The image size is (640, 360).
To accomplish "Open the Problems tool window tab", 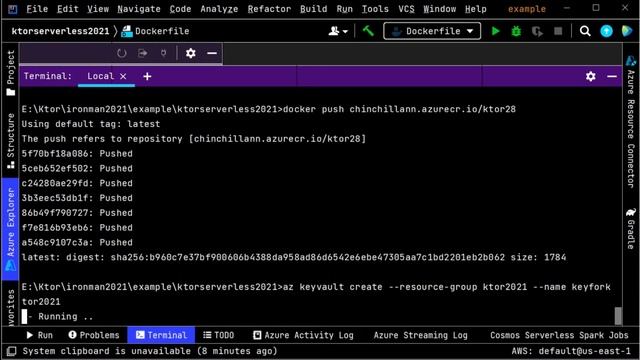I will (94, 335).
